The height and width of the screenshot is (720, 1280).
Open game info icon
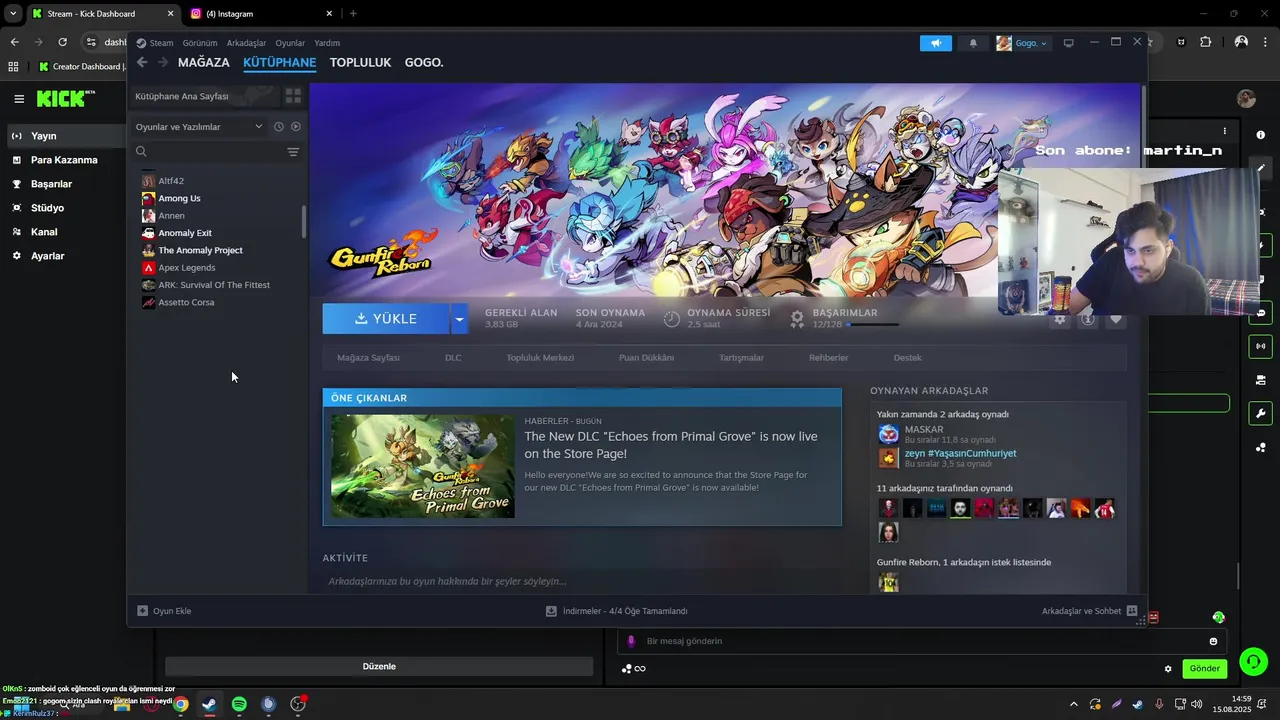(1088, 319)
